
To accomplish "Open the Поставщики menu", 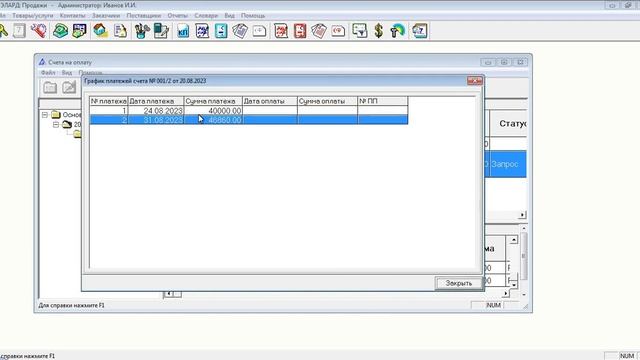I will point(144,16).
